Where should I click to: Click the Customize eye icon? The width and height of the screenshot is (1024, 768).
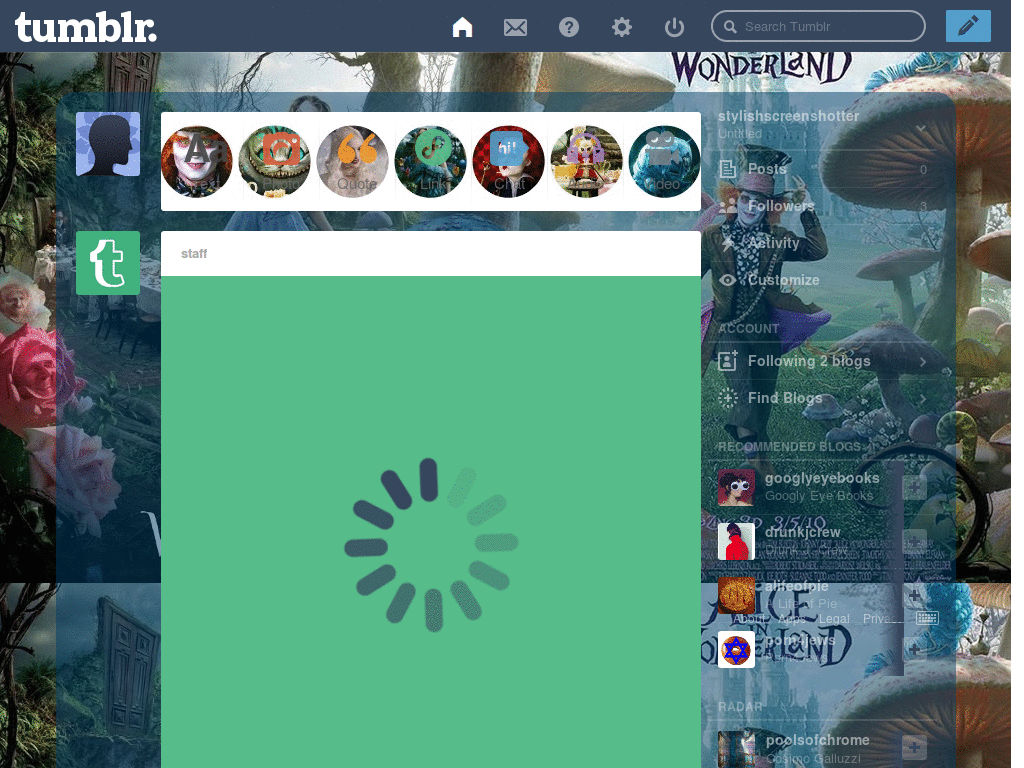click(728, 280)
